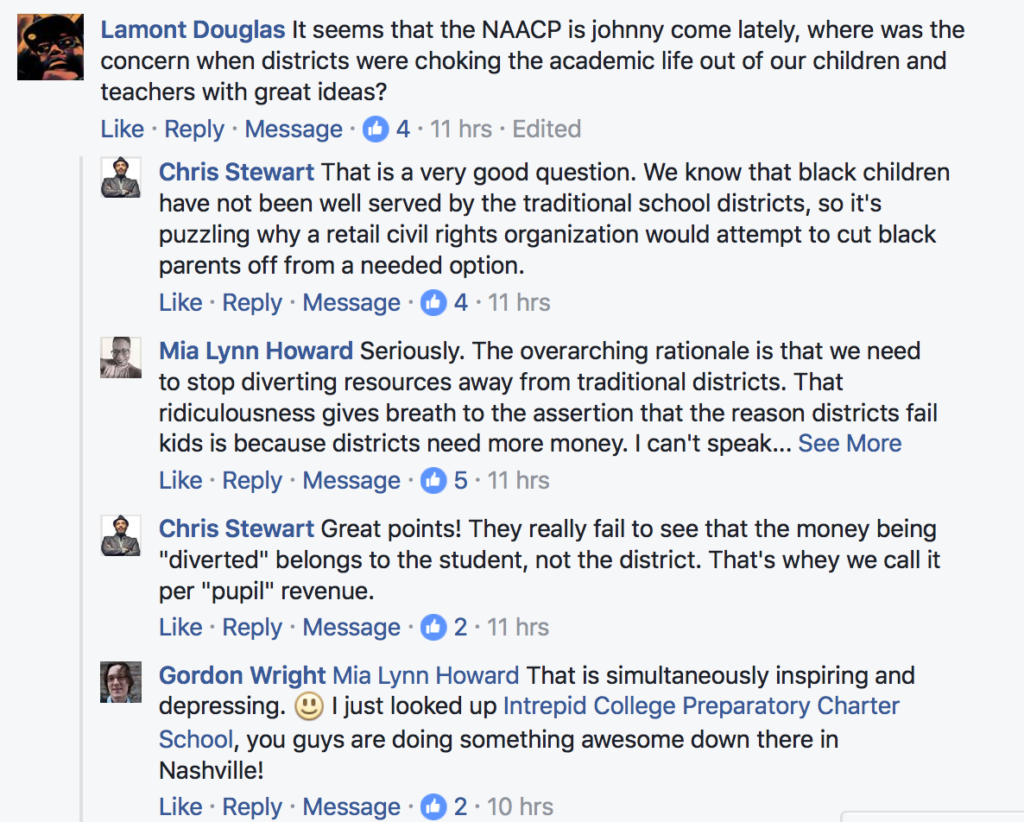Open Chris Stewart's avatar thumbnail
Image resolution: width=1024 pixels, height=822 pixels.
[x=120, y=179]
